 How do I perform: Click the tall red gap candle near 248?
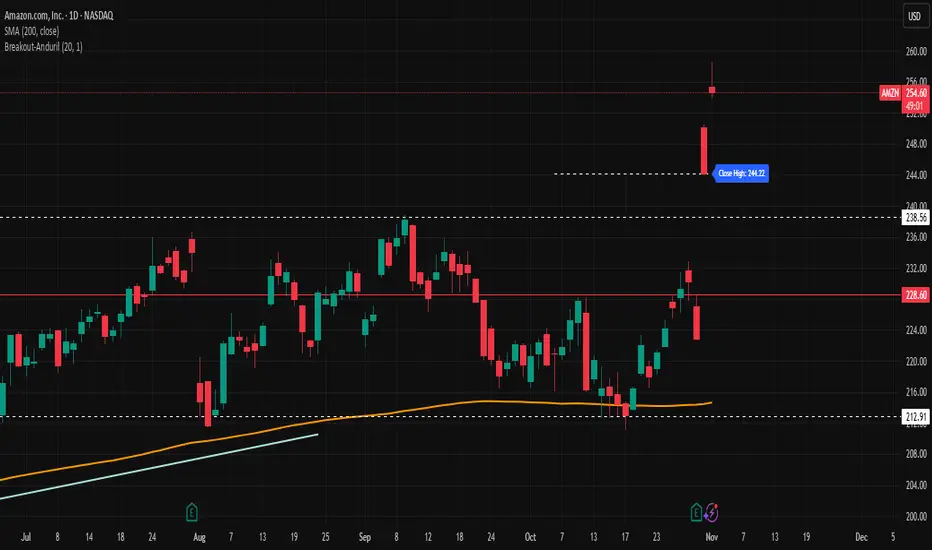(x=704, y=150)
